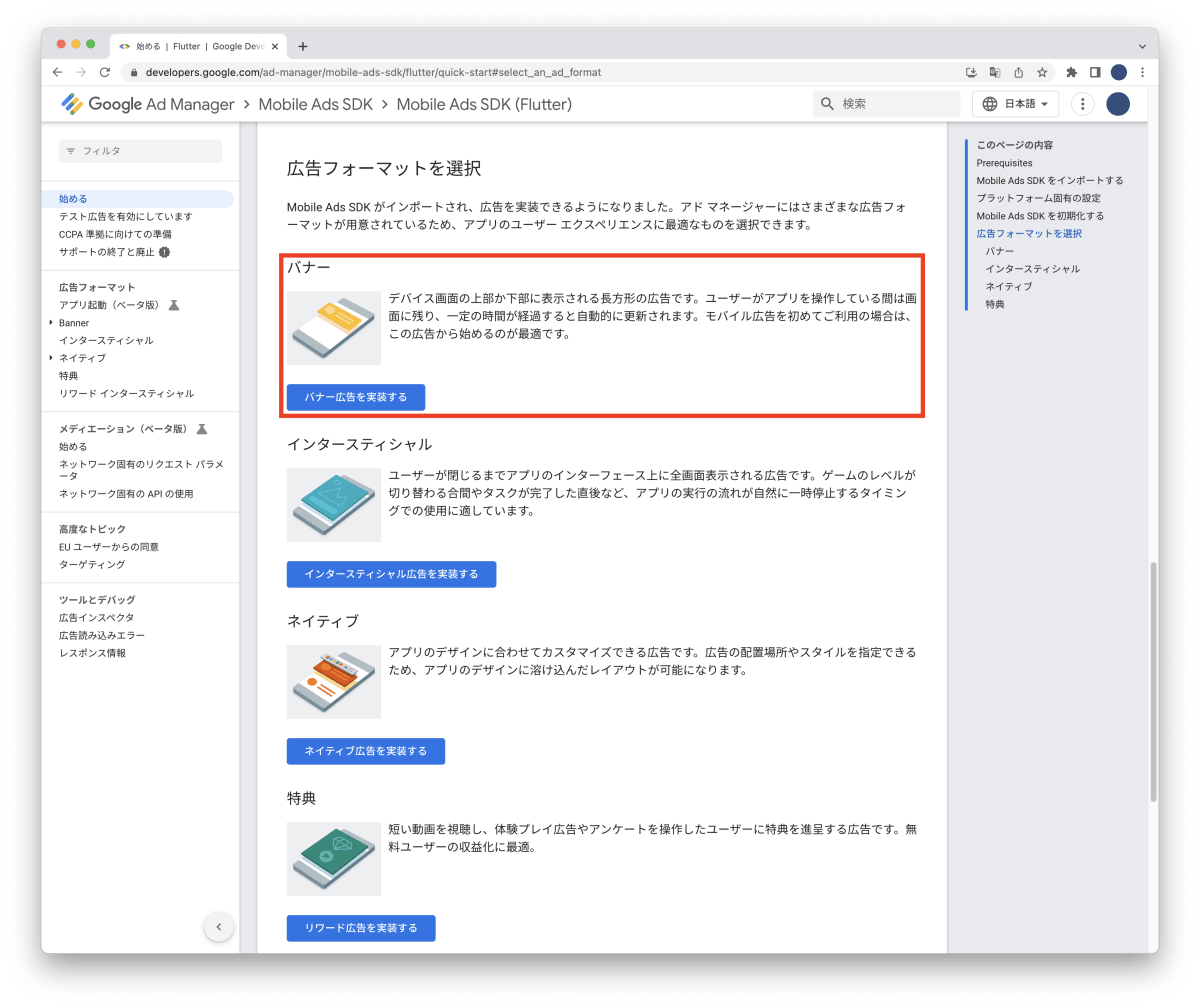The width and height of the screenshot is (1200, 1008).
Task: Click the interstitial ad illustration thumbnail
Action: pos(334,505)
